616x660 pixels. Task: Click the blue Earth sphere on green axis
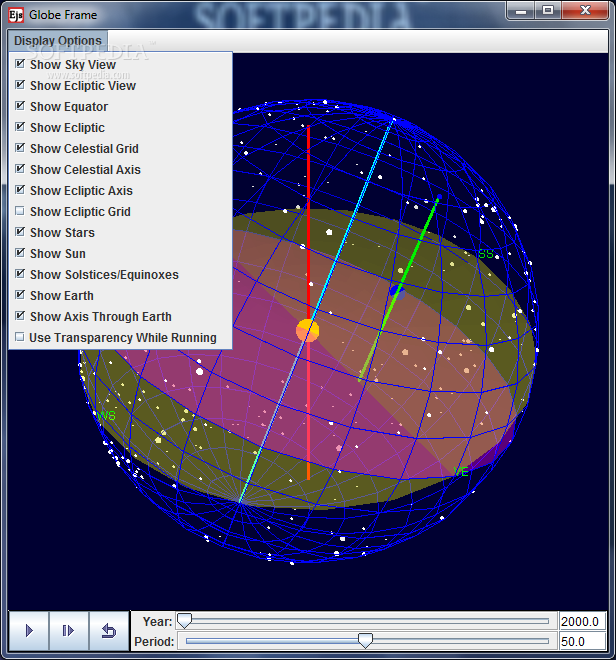click(x=397, y=291)
